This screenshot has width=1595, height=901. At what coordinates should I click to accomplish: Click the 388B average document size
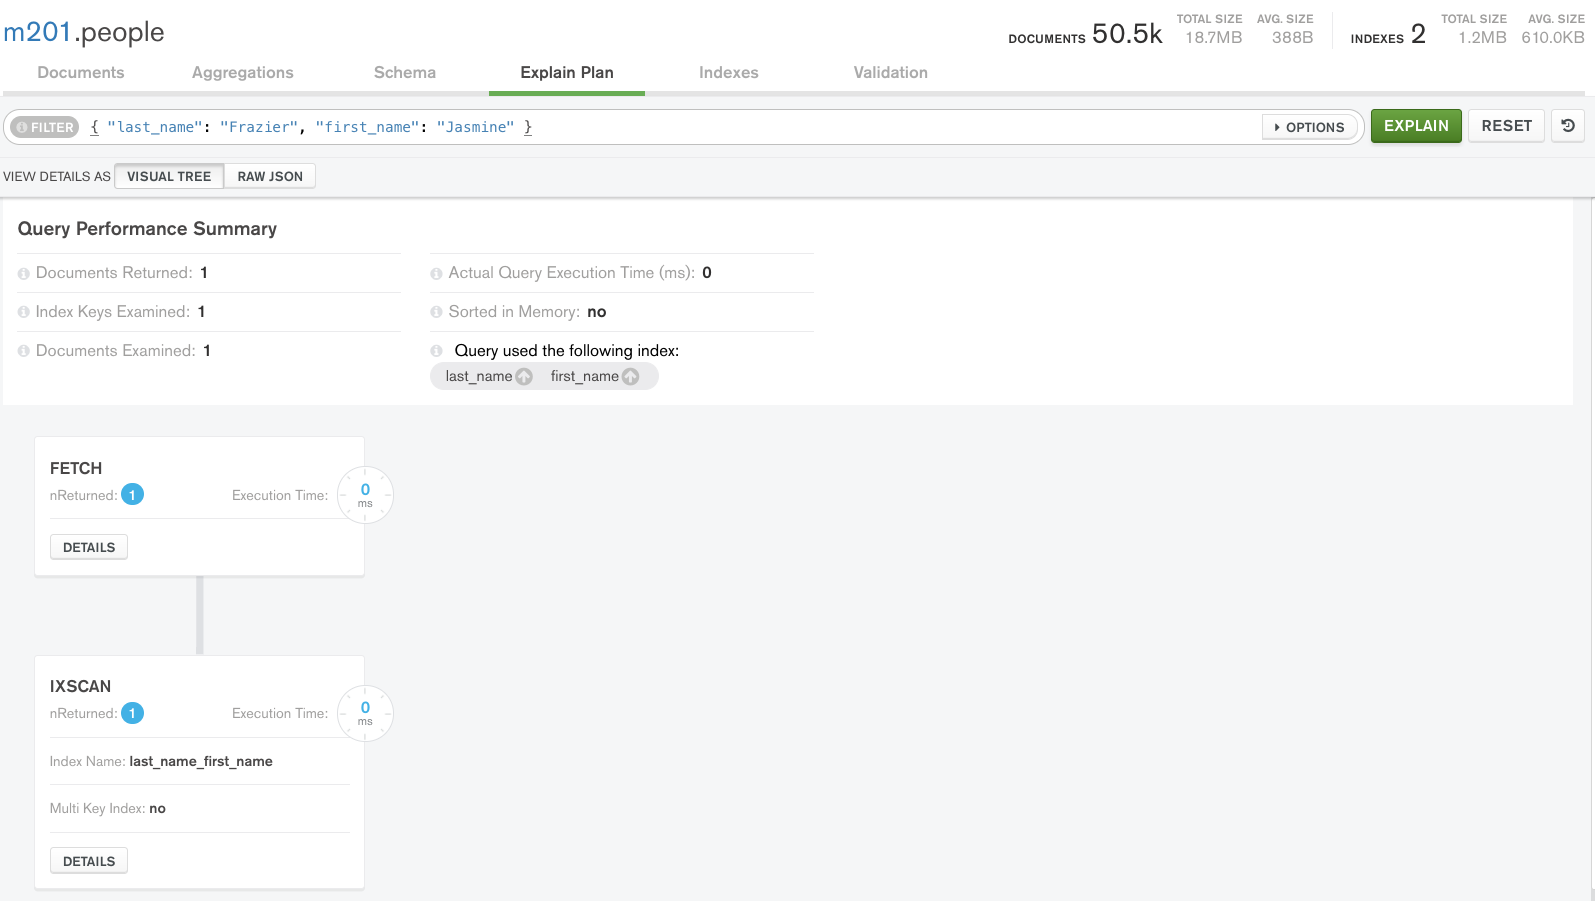(x=1292, y=38)
